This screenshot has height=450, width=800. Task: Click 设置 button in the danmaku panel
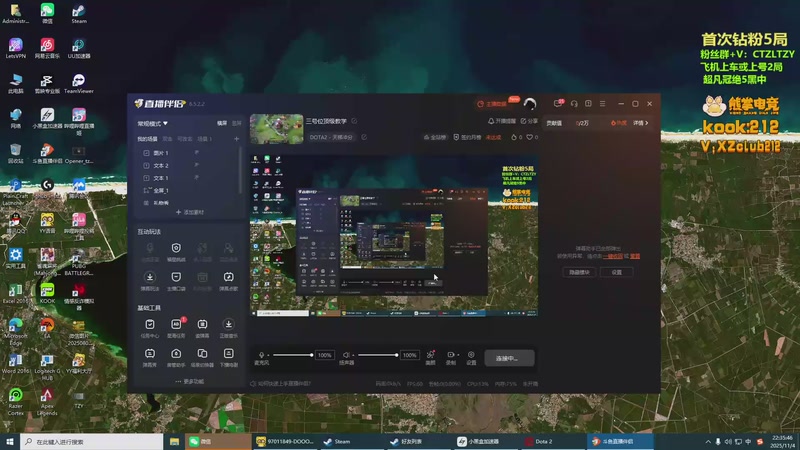click(x=617, y=272)
